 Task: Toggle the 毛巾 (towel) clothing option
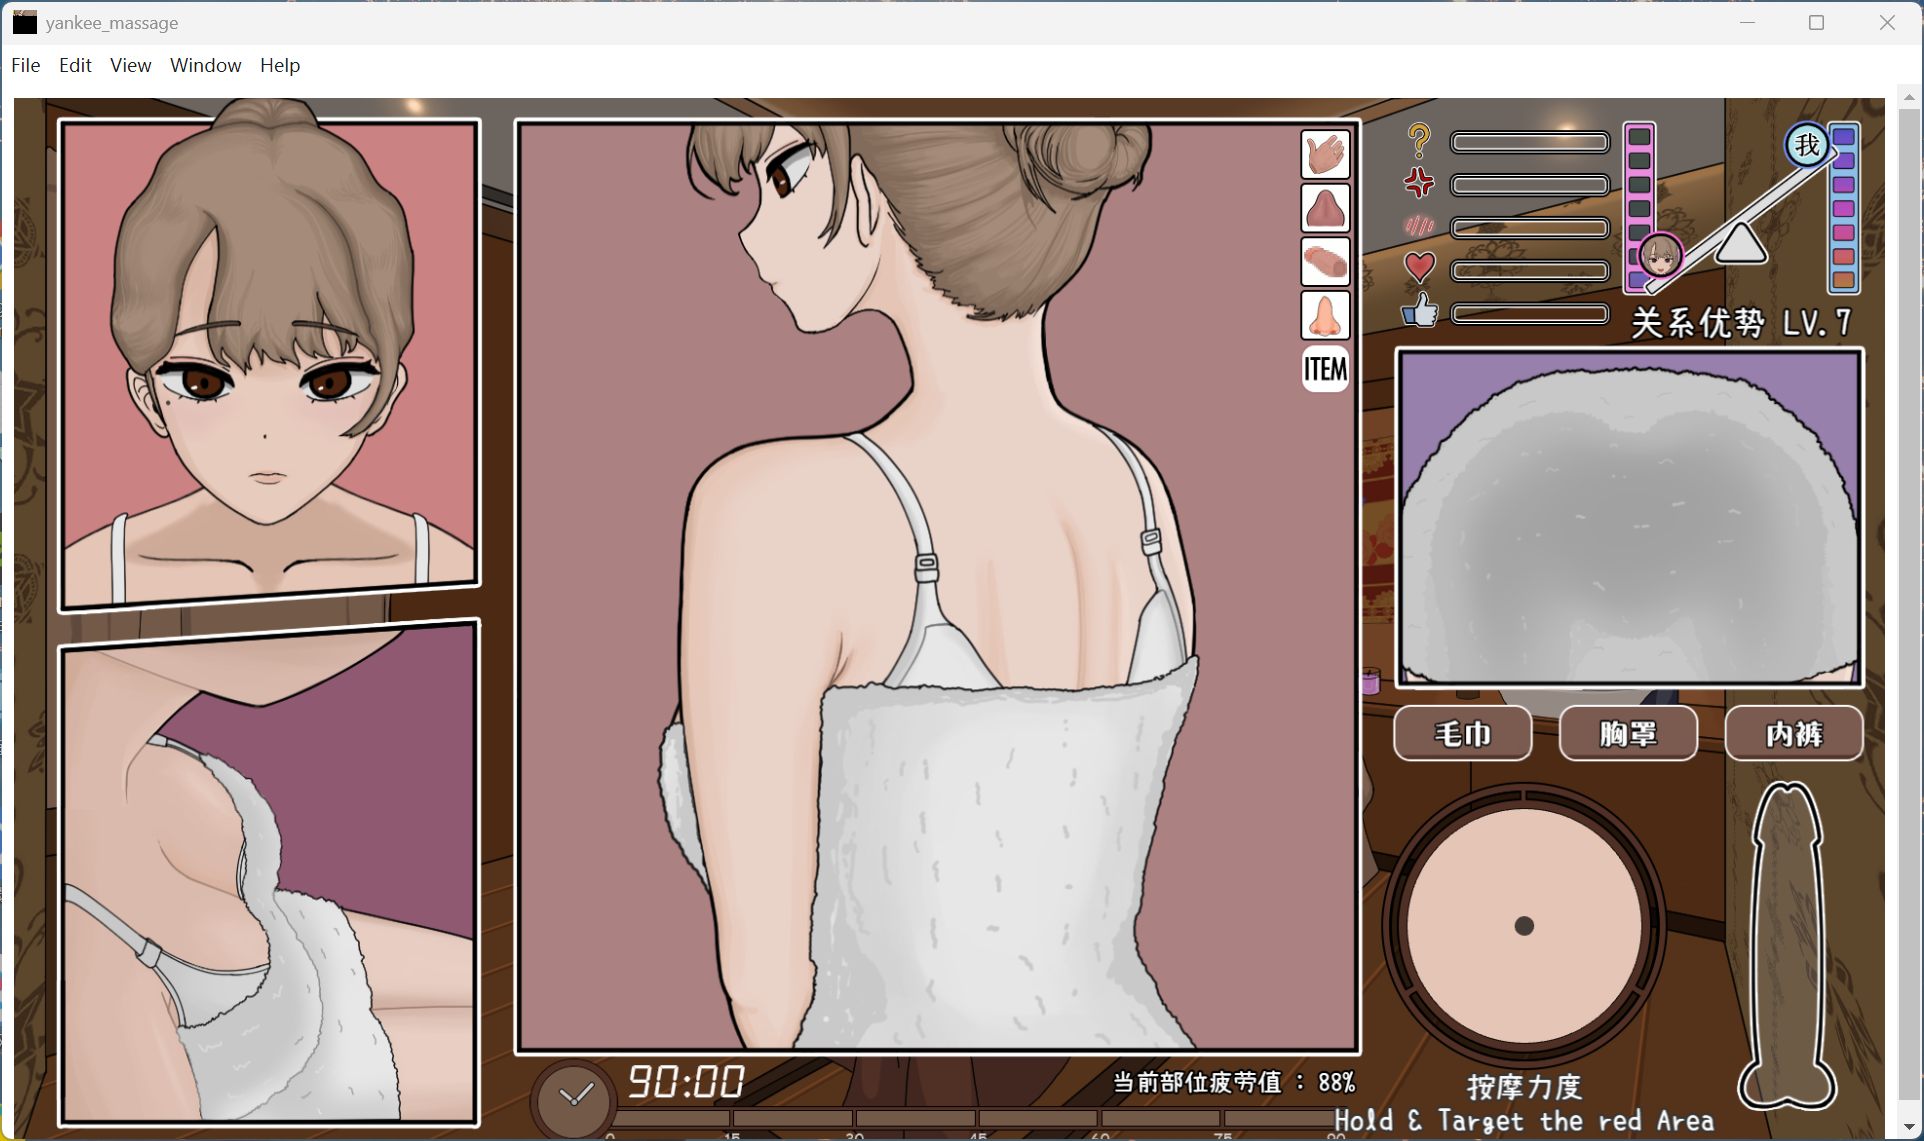(1462, 733)
